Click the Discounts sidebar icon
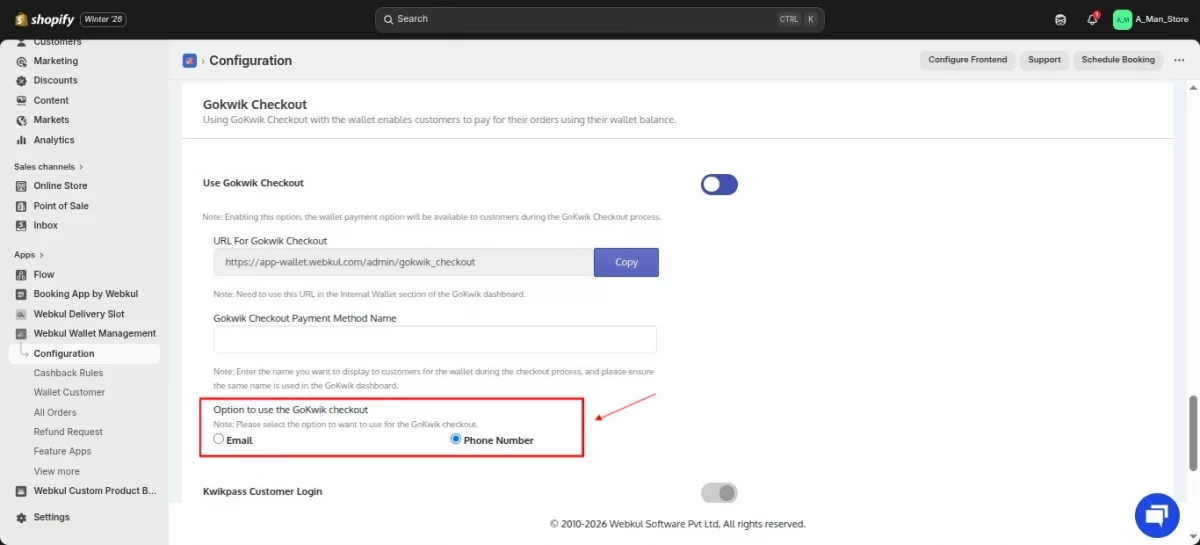 tap(22, 80)
